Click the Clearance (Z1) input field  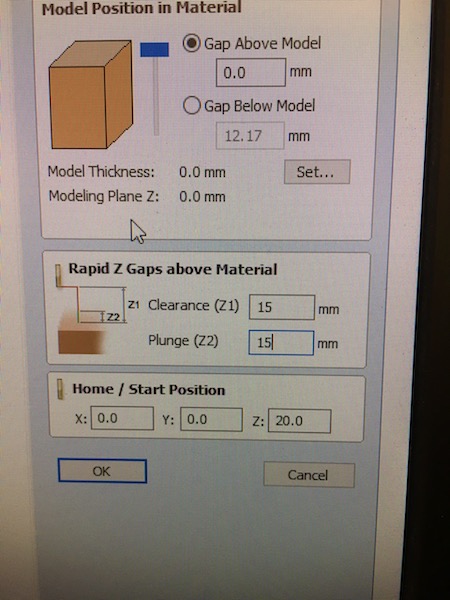click(x=282, y=307)
